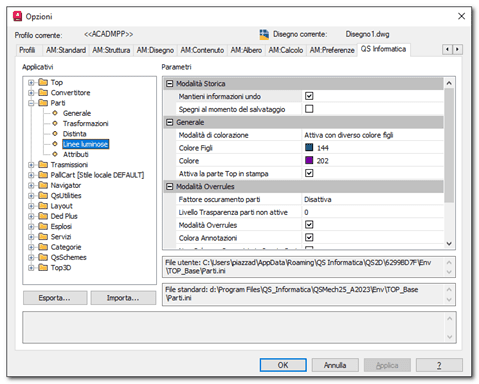
Task: Click the Esplosi folder icon
Action: click(x=43, y=227)
